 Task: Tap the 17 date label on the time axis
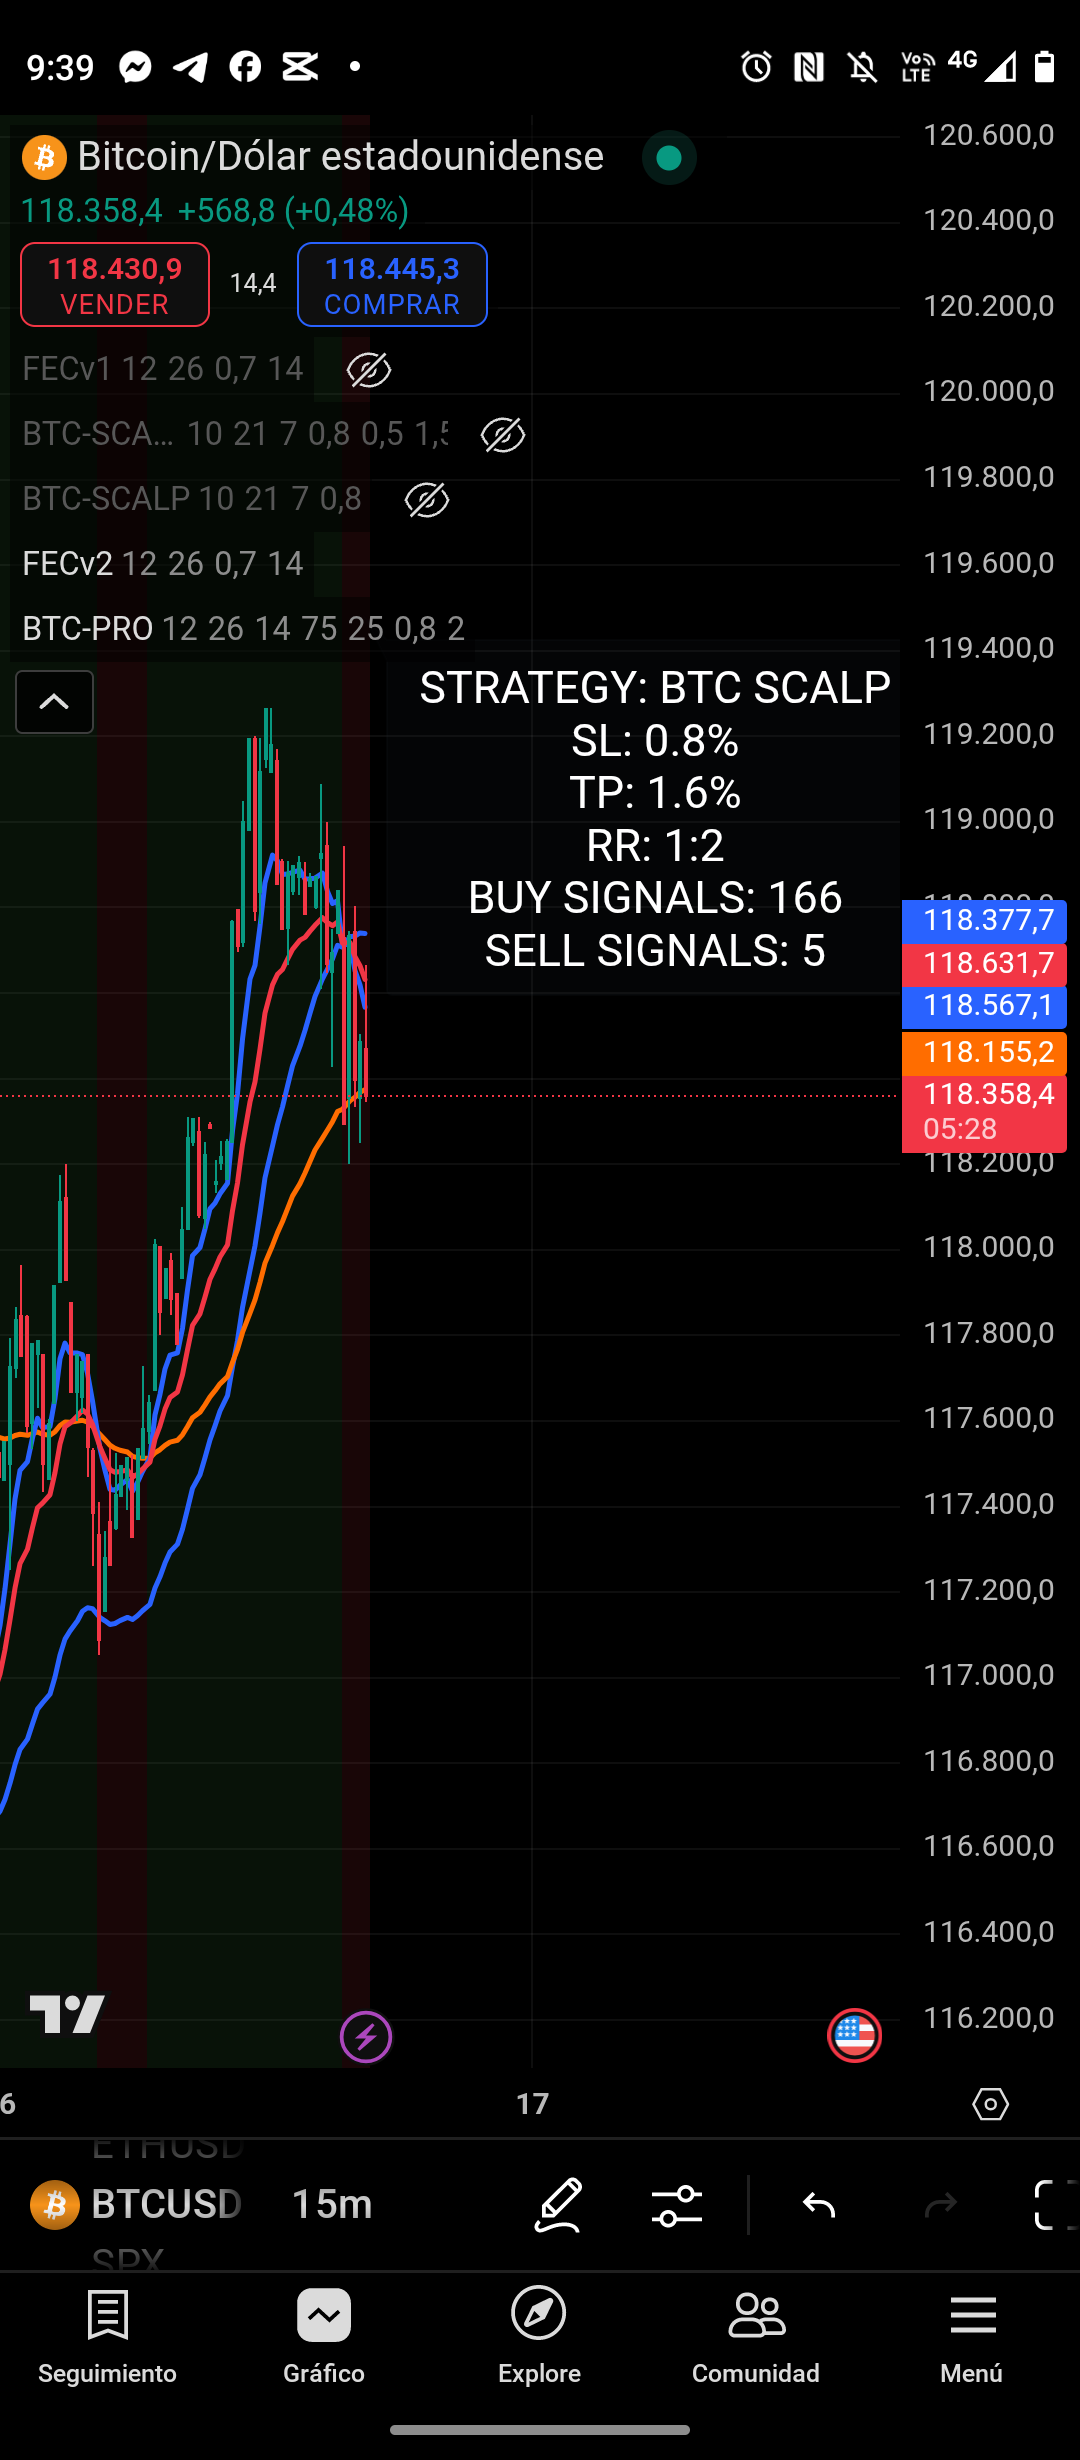[x=532, y=2104]
